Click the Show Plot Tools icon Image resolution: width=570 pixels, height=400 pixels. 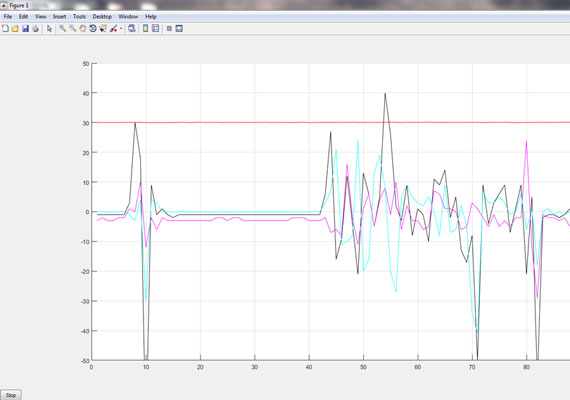(179, 28)
